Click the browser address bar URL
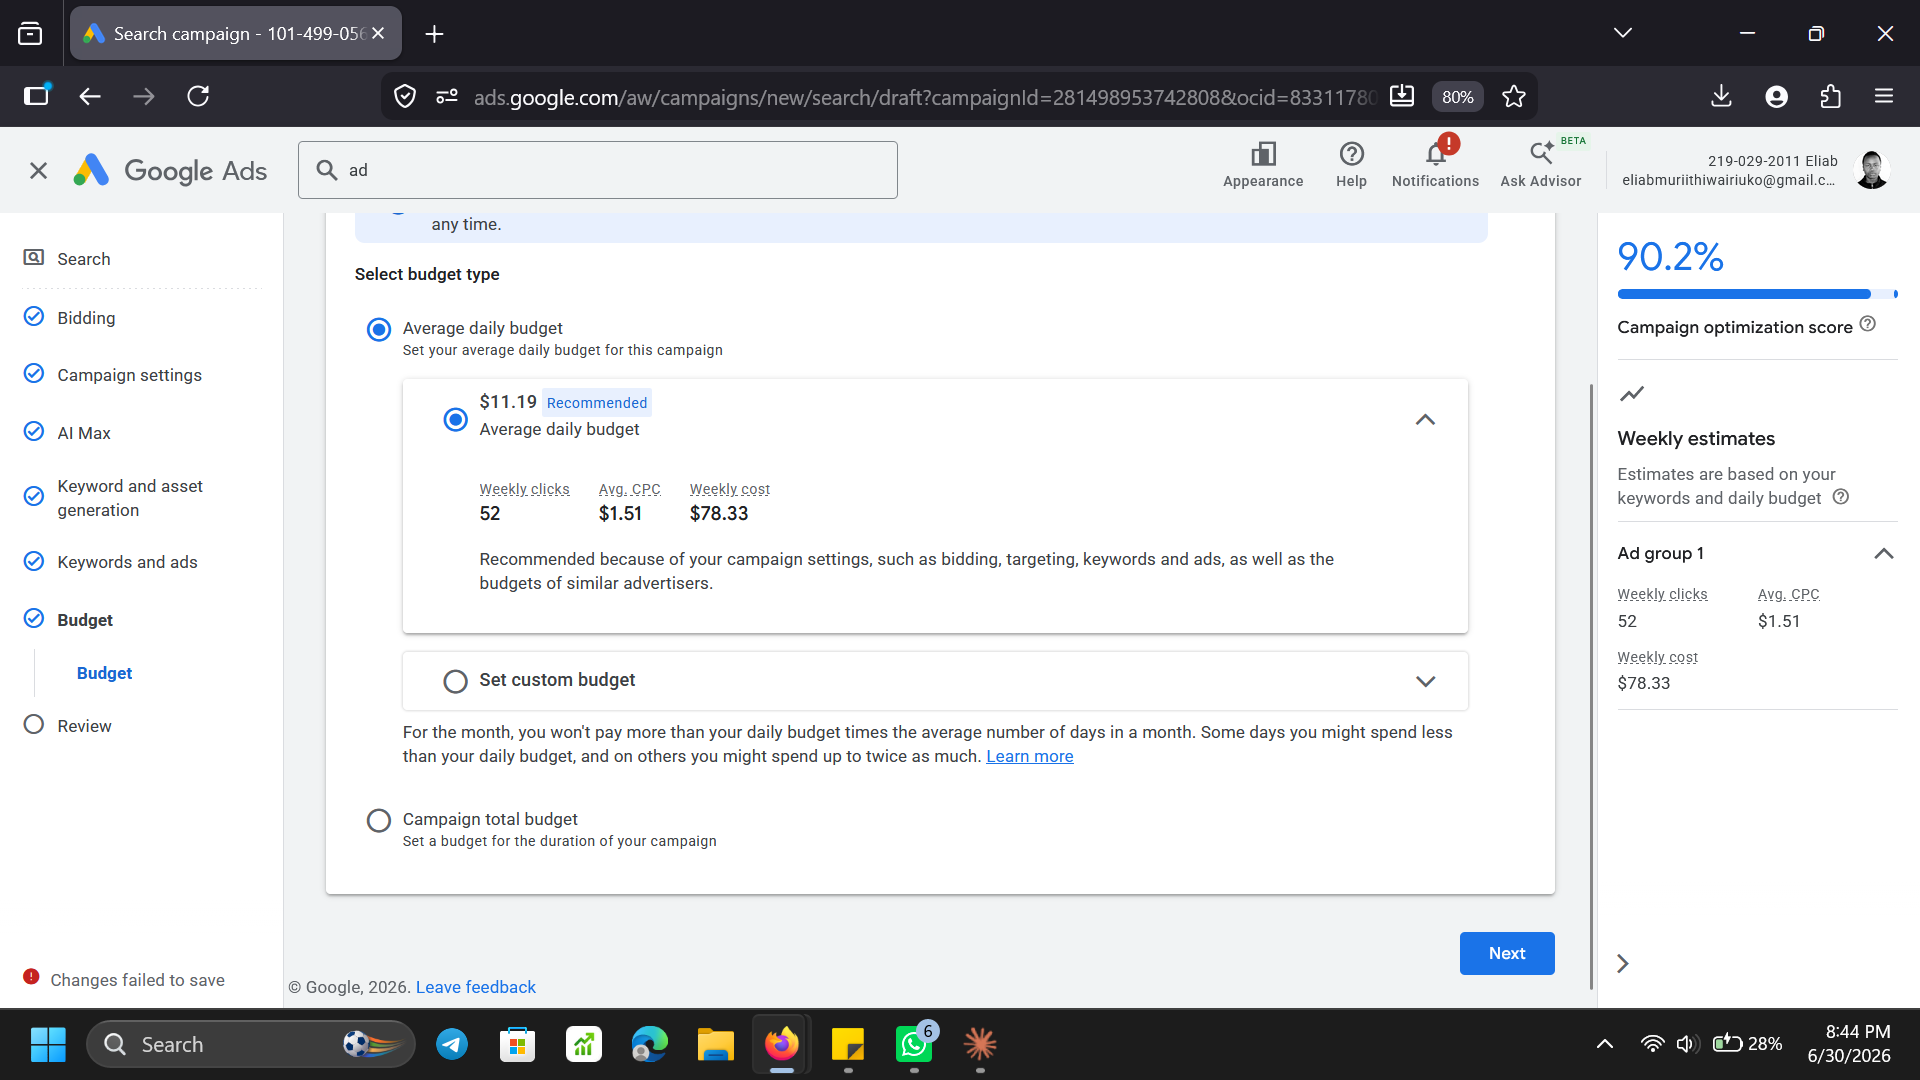The width and height of the screenshot is (1920, 1080). click(x=924, y=97)
